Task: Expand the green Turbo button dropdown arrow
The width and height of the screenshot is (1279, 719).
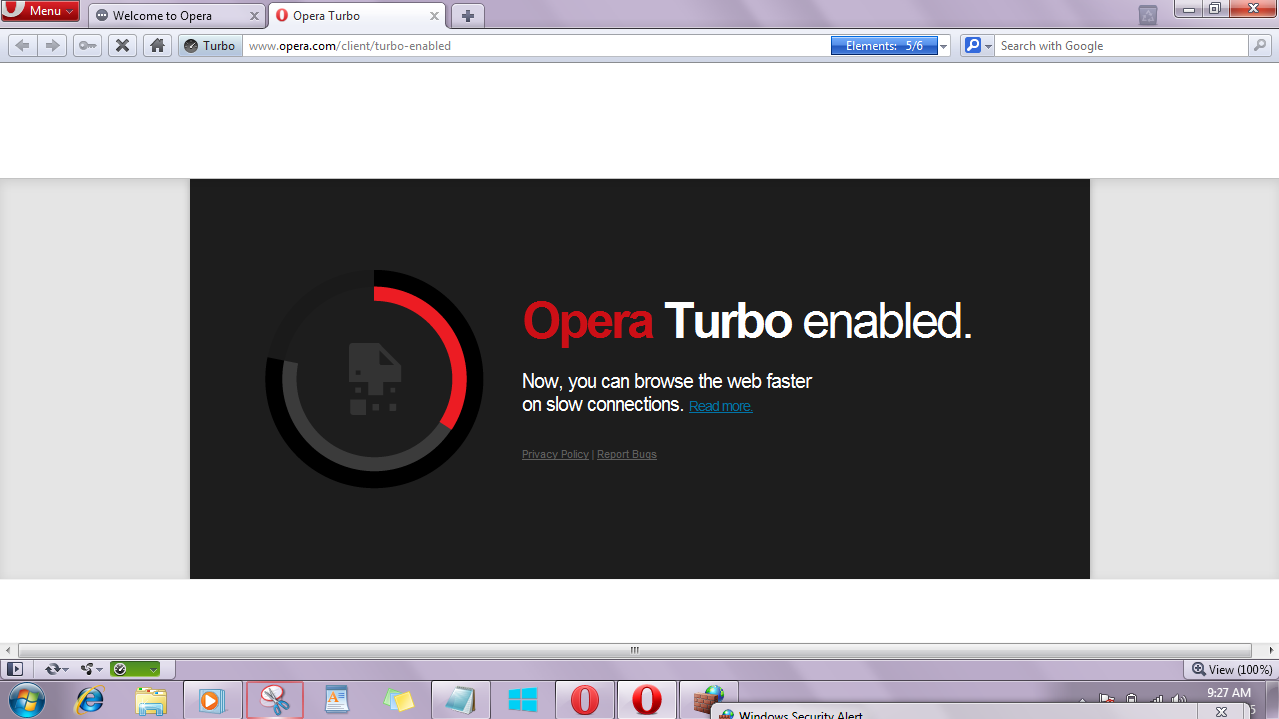Action: pyautogui.click(x=153, y=669)
